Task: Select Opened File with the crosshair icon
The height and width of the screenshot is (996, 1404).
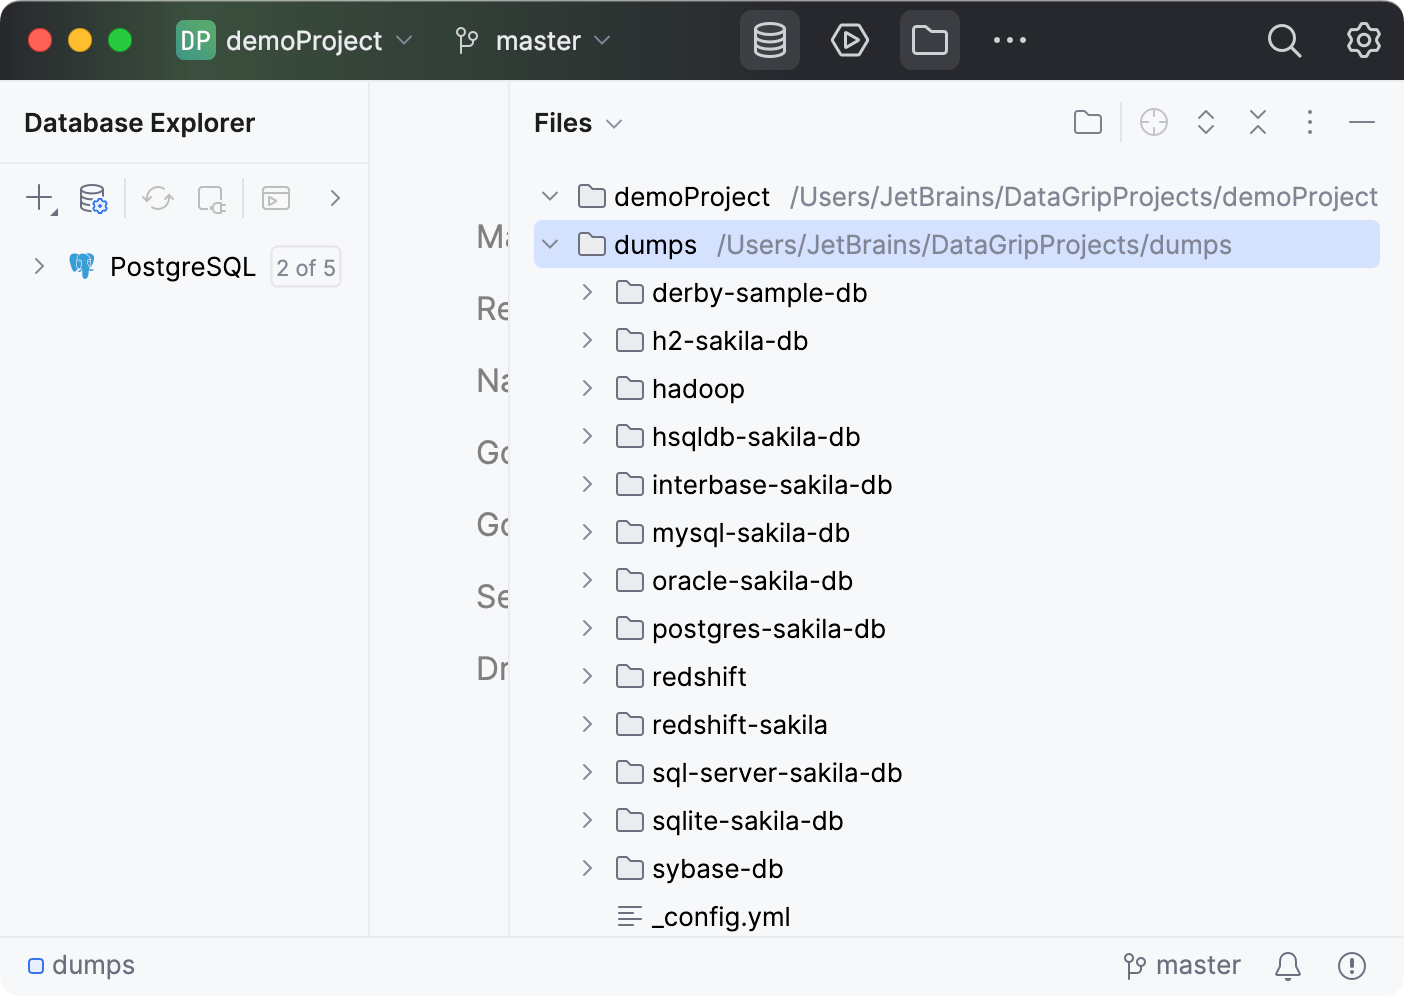Action: click(1153, 122)
